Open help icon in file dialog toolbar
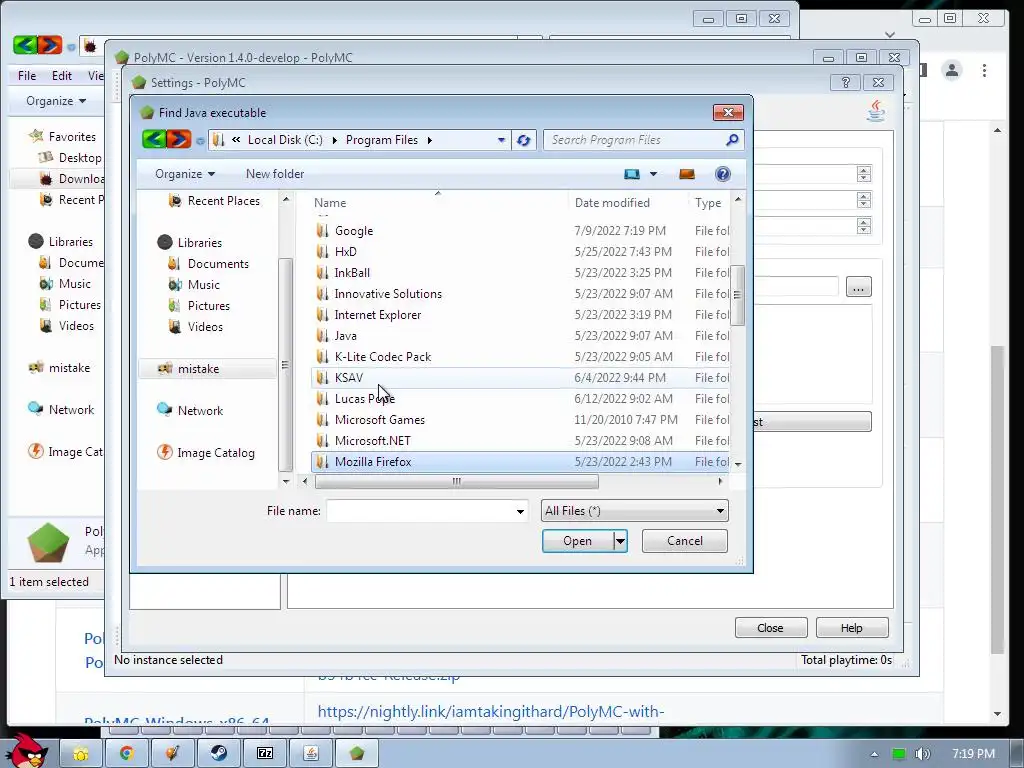1024x768 pixels. [x=722, y=174]
